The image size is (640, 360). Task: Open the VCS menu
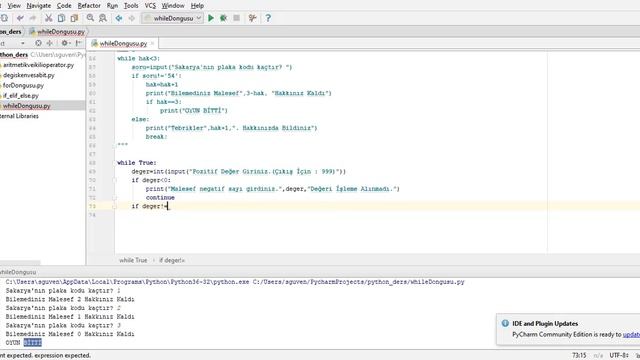tap(150, 6)
